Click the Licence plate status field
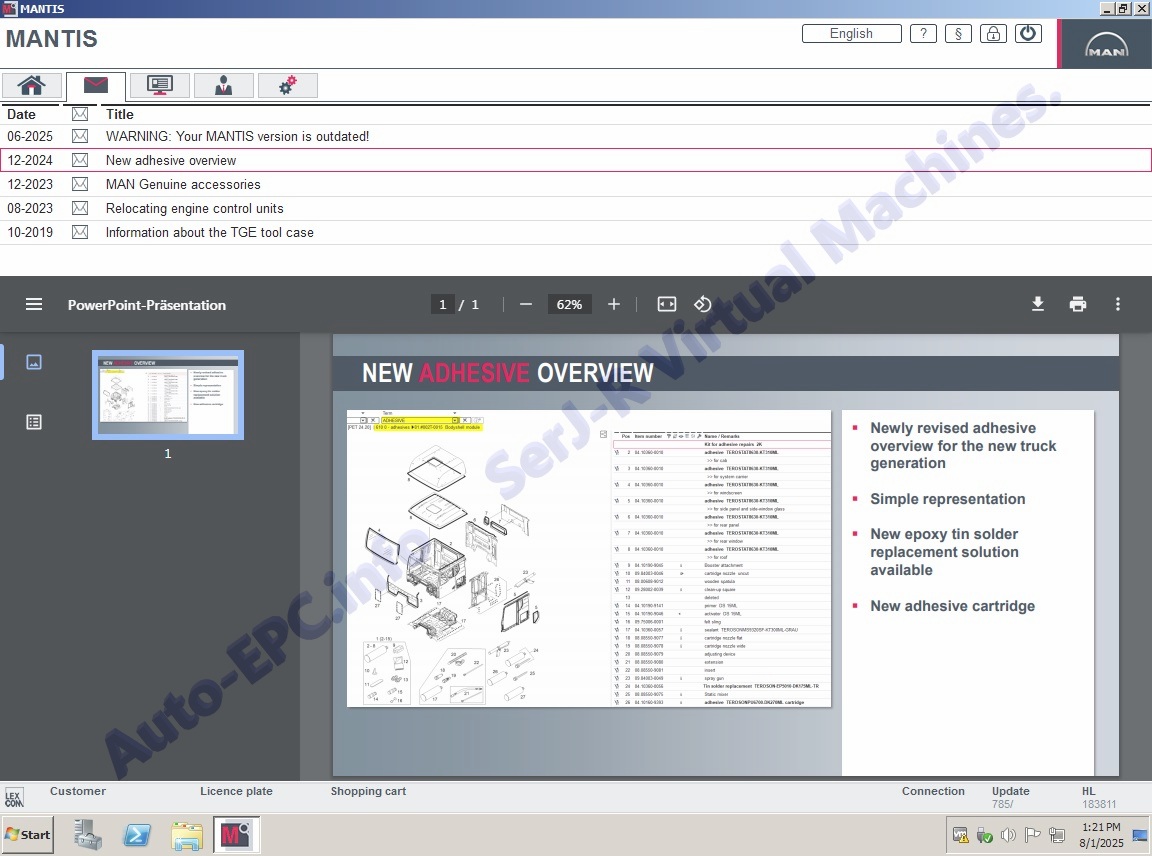 [x=237, y=791]
